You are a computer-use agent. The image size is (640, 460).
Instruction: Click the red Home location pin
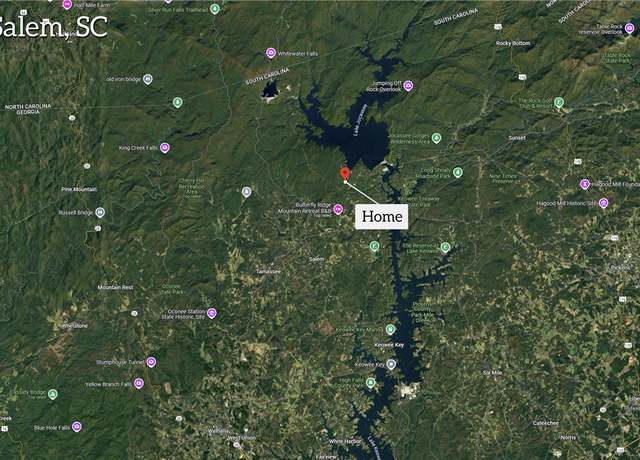(x=345, y=173)
